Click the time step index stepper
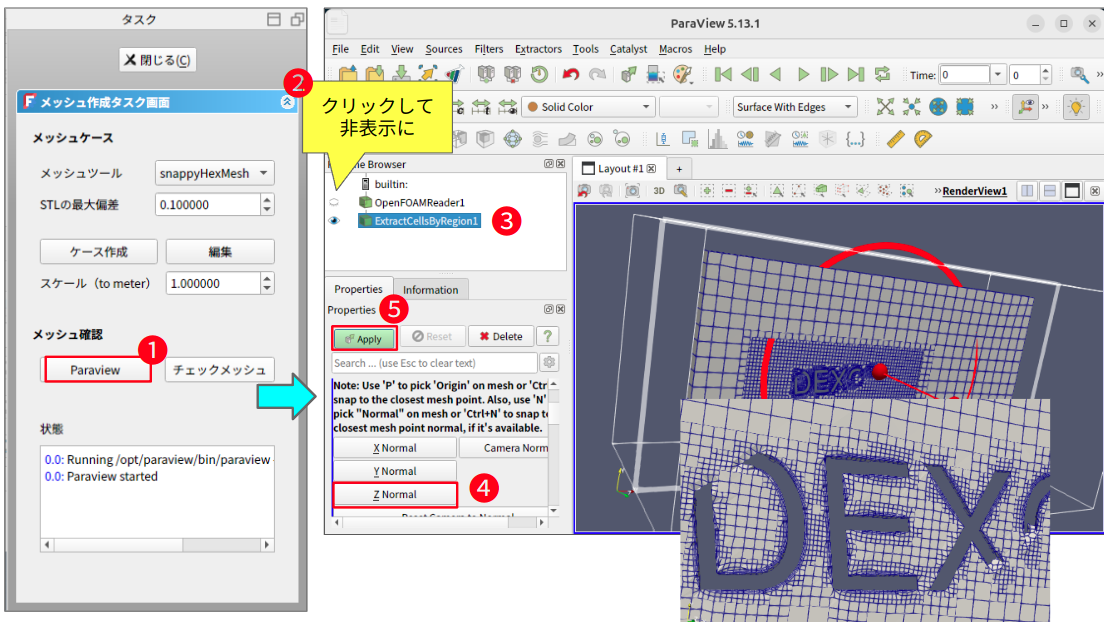This screenshot has height=622, width=1104. (x=1045, y=74)
